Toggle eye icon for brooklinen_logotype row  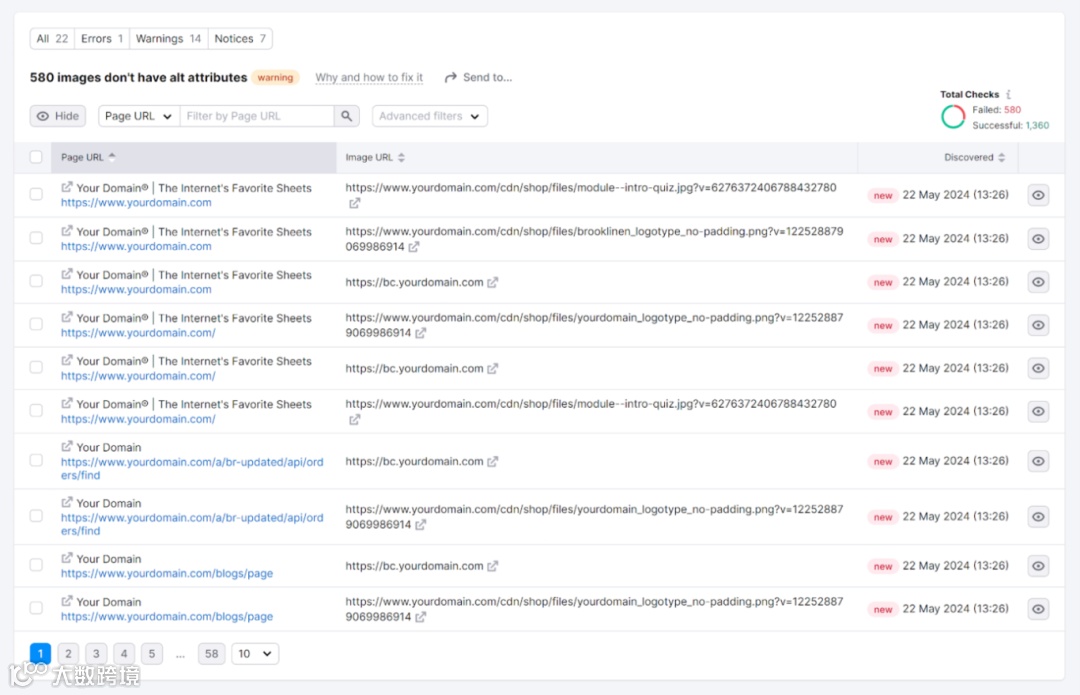[1038, 239]
